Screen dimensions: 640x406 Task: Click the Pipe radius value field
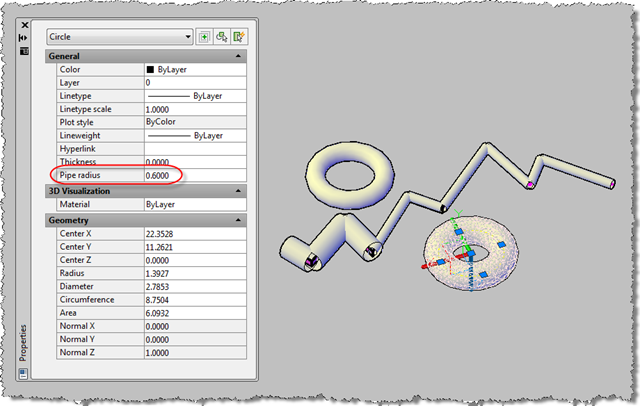click(195, 175)
